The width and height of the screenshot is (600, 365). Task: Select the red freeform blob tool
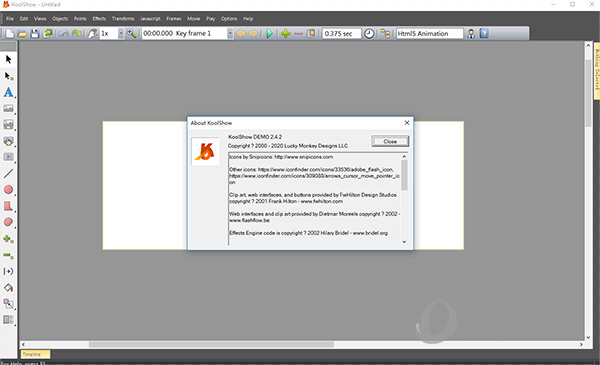click(8, 222)
